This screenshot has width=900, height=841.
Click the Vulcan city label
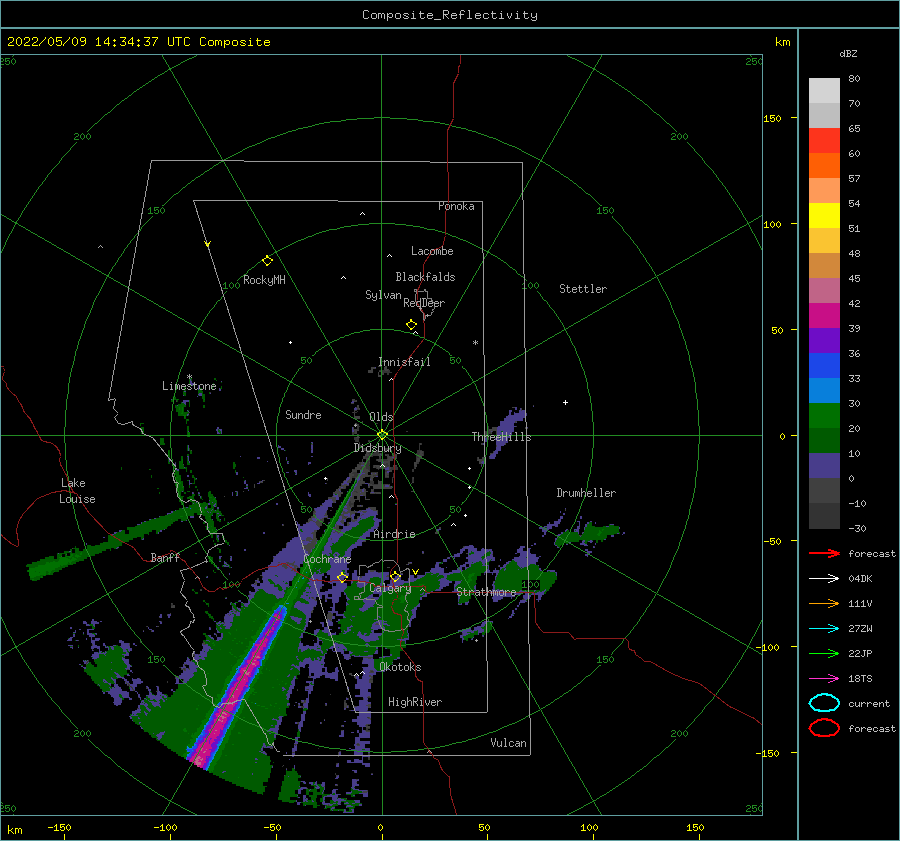(509, 743)
